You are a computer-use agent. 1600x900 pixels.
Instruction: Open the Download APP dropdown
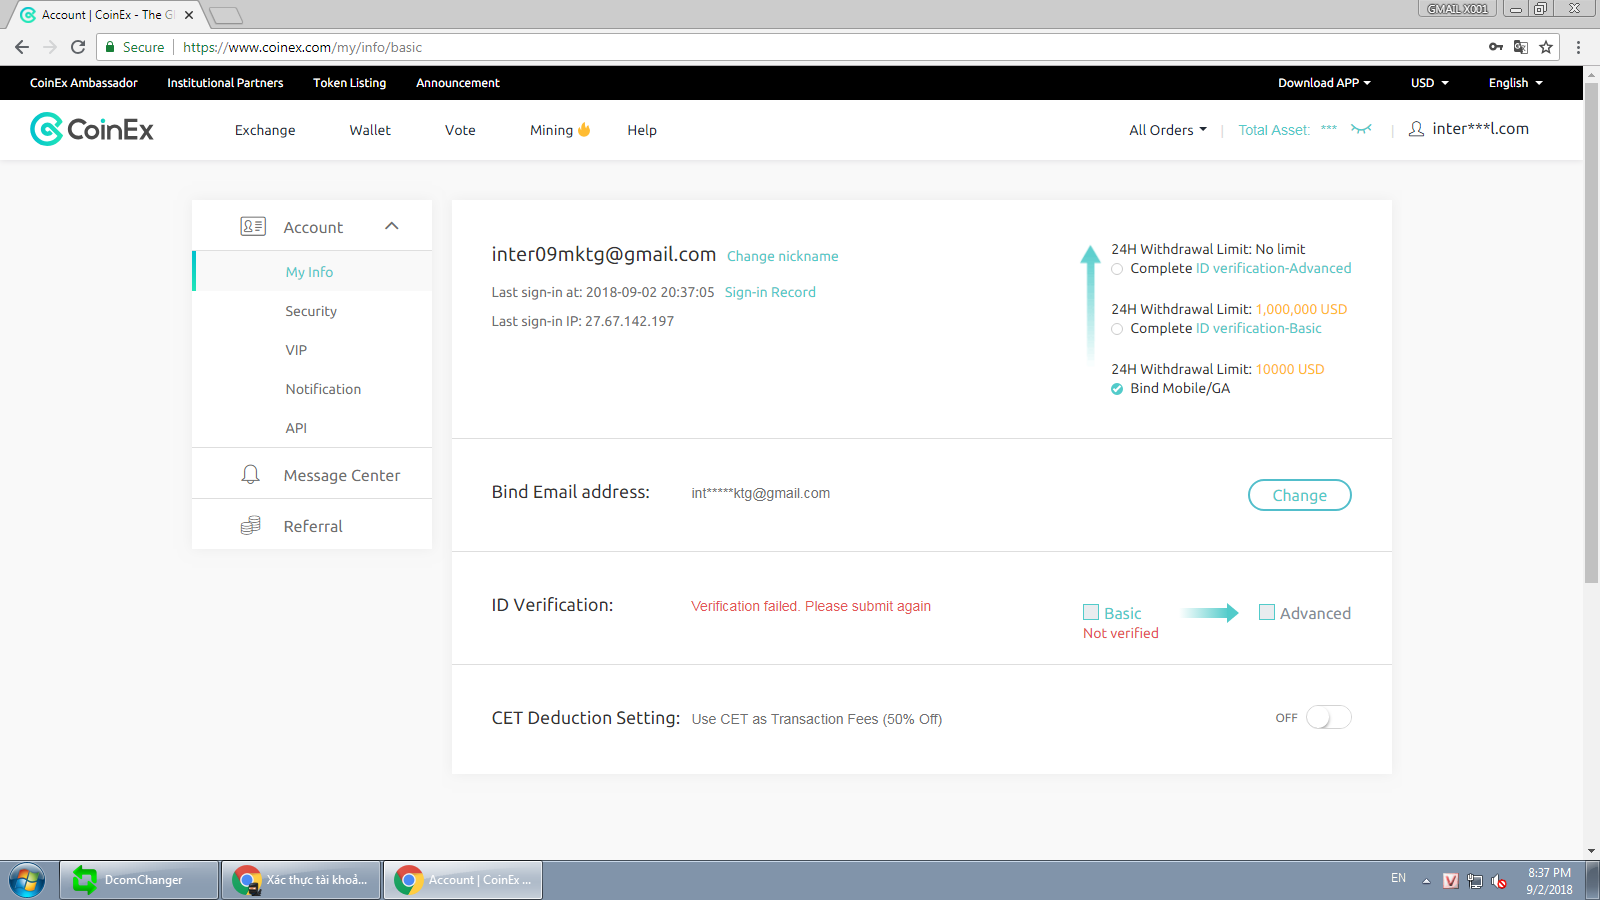coord(1324,83)
